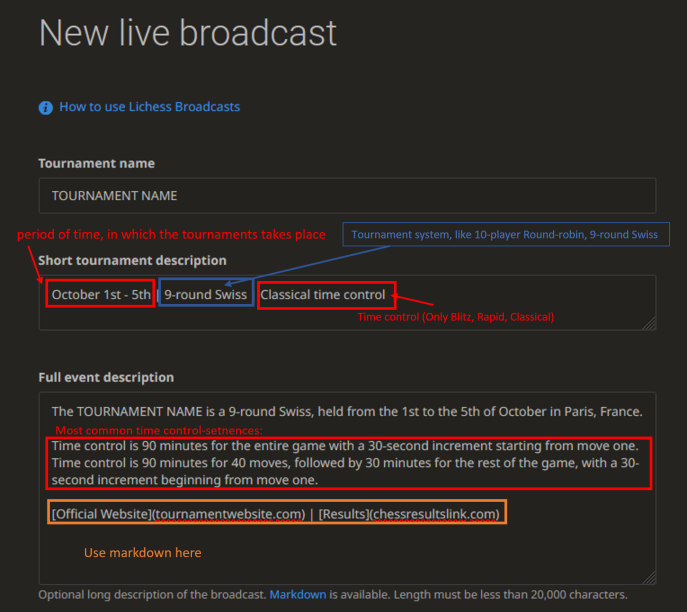Click "Most common time control" red annotation
Screen dimensions: 687x612
pyautogui.click(x=158, y=430)
